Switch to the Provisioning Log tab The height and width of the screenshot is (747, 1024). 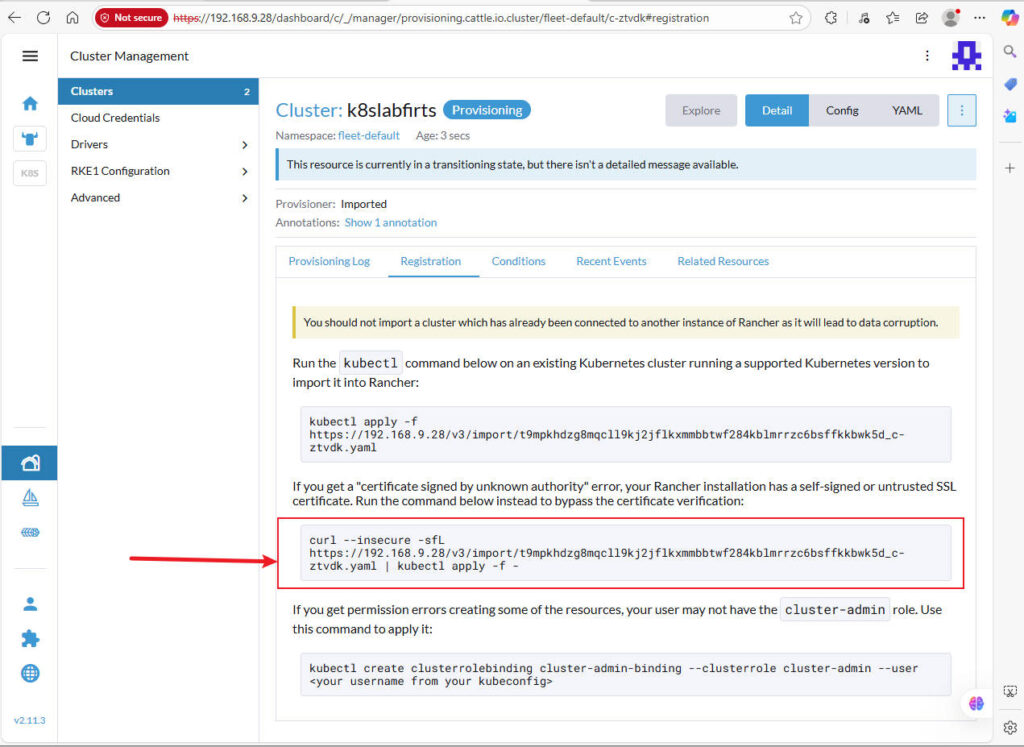tap(329, 261)
